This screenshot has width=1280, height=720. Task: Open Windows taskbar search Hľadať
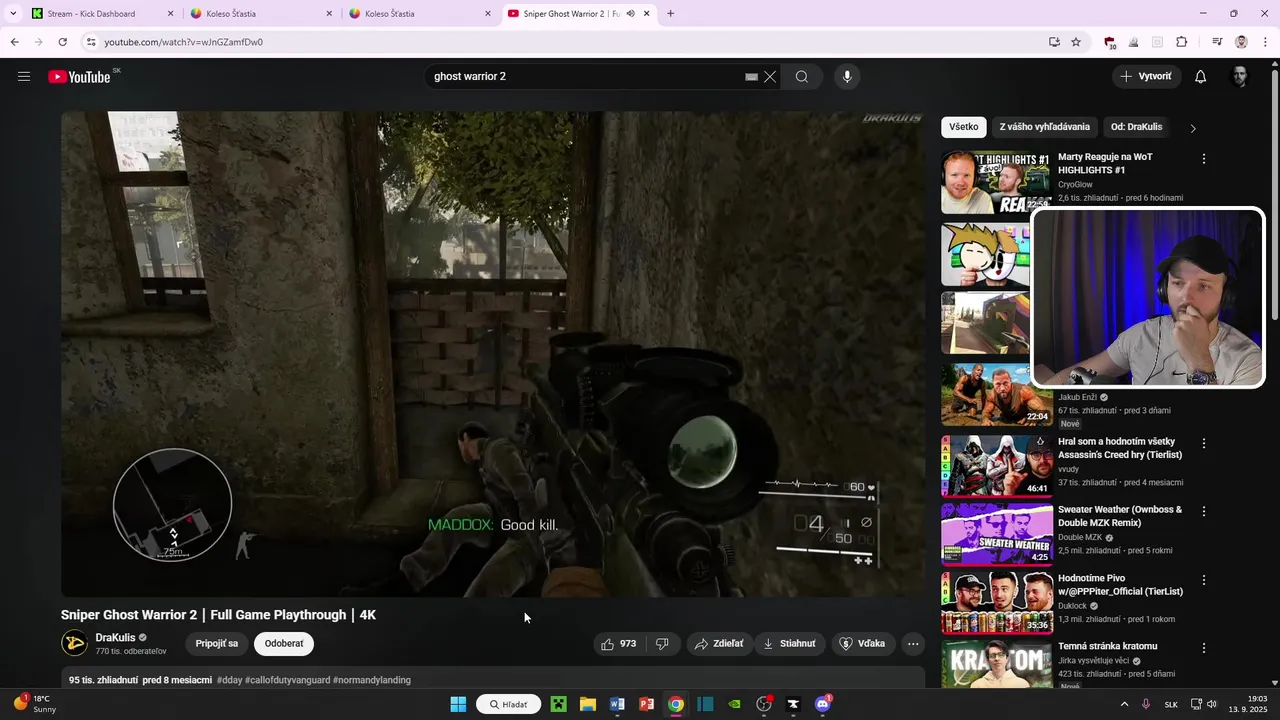click(509, 704)
